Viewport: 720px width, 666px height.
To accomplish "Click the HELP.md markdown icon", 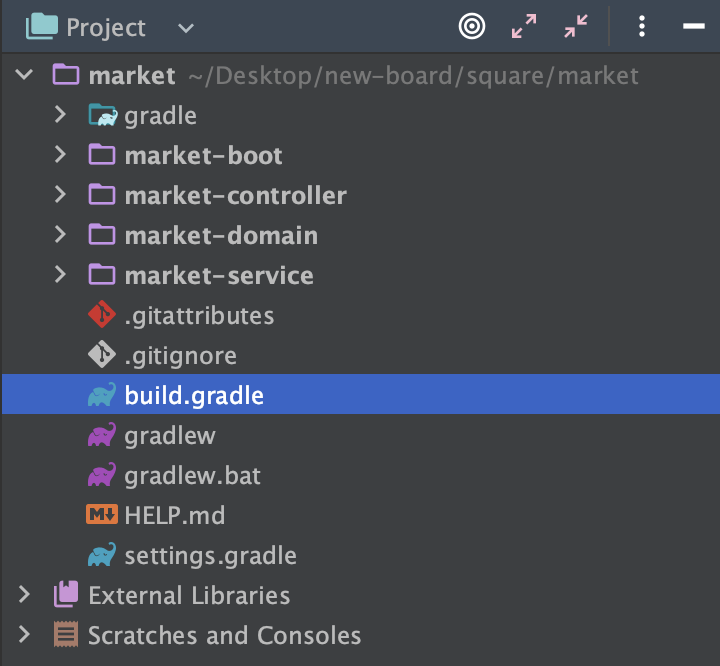I will [x=102, y=514].
